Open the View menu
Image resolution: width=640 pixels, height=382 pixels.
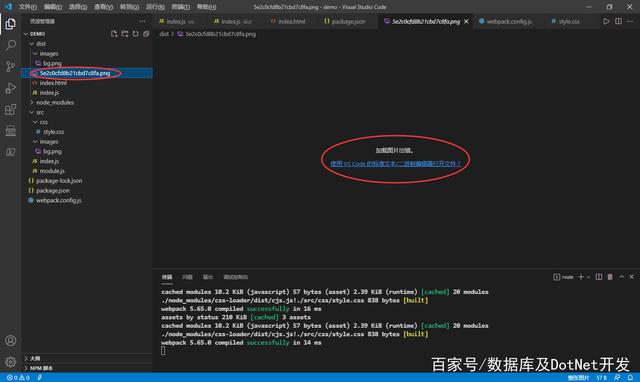(103, 7)
